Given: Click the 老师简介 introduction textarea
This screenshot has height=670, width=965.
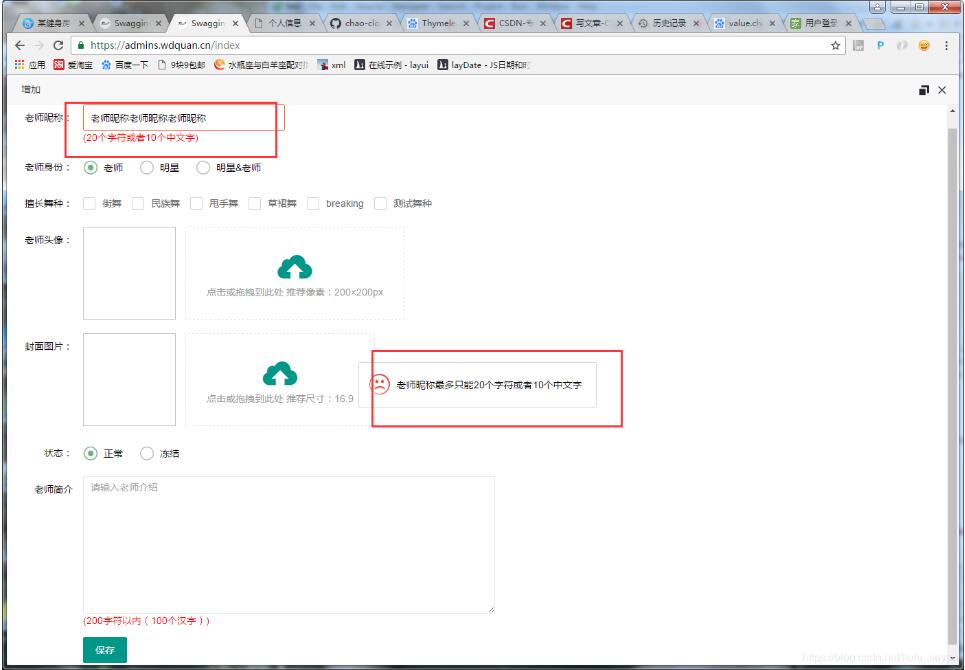Looking at the screenshot, I should pos(289,544).
